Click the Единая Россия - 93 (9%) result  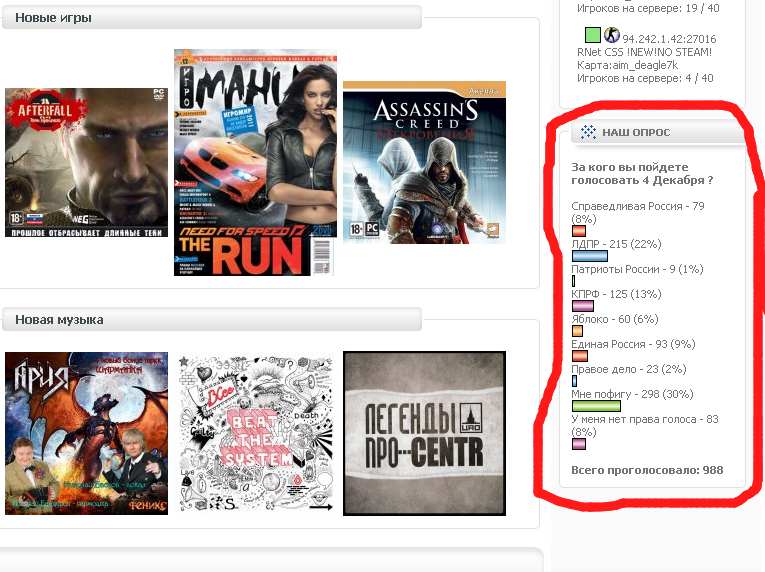tap(633, 344)
